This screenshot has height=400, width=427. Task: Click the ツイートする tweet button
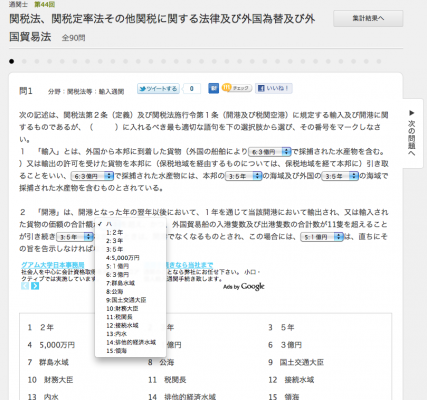coord(158,89)
